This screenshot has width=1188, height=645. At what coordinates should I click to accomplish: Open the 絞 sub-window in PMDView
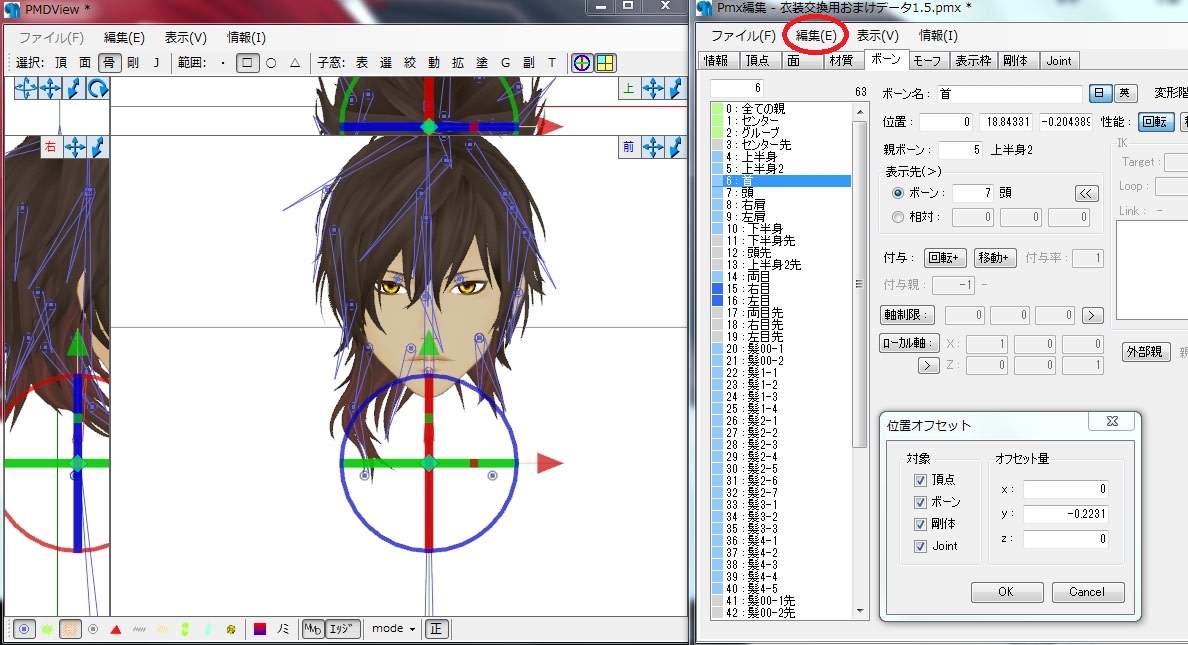[410, 63]
